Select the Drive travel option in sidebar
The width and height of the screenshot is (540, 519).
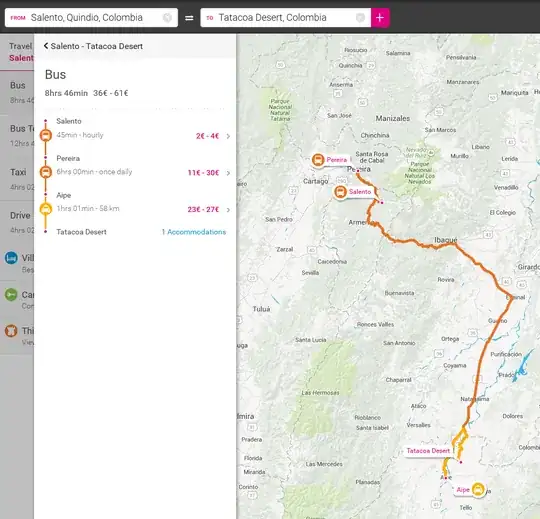[20, 215]
